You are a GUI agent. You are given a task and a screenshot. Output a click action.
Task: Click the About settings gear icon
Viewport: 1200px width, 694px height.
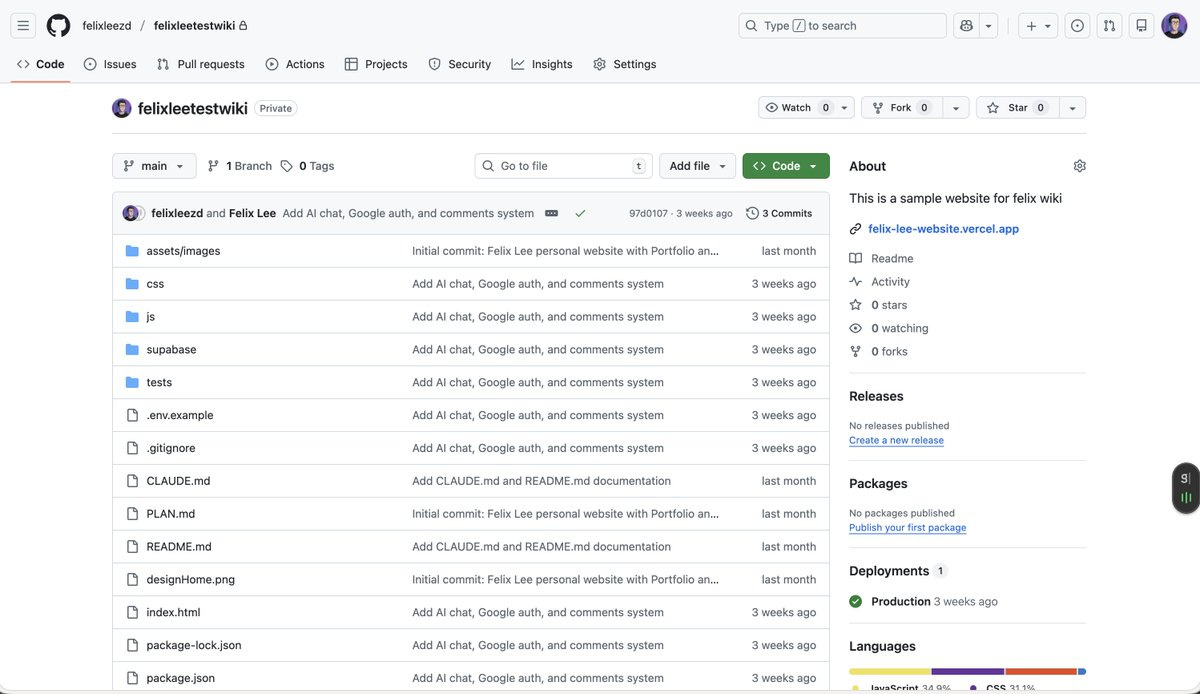(1079, 166)
